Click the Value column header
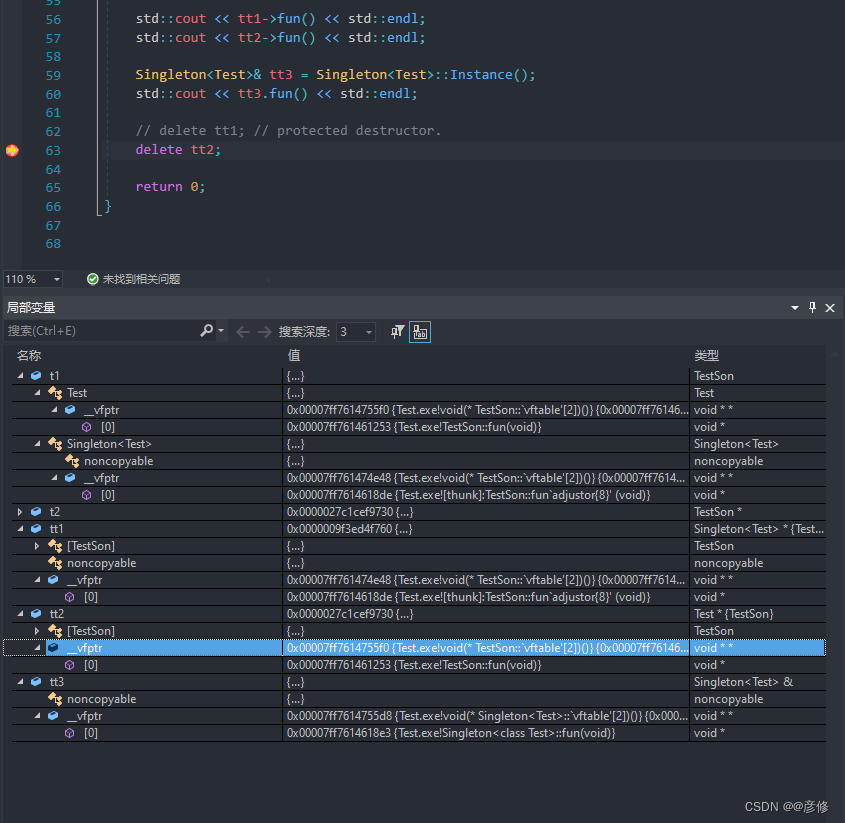 pos(294,355)
